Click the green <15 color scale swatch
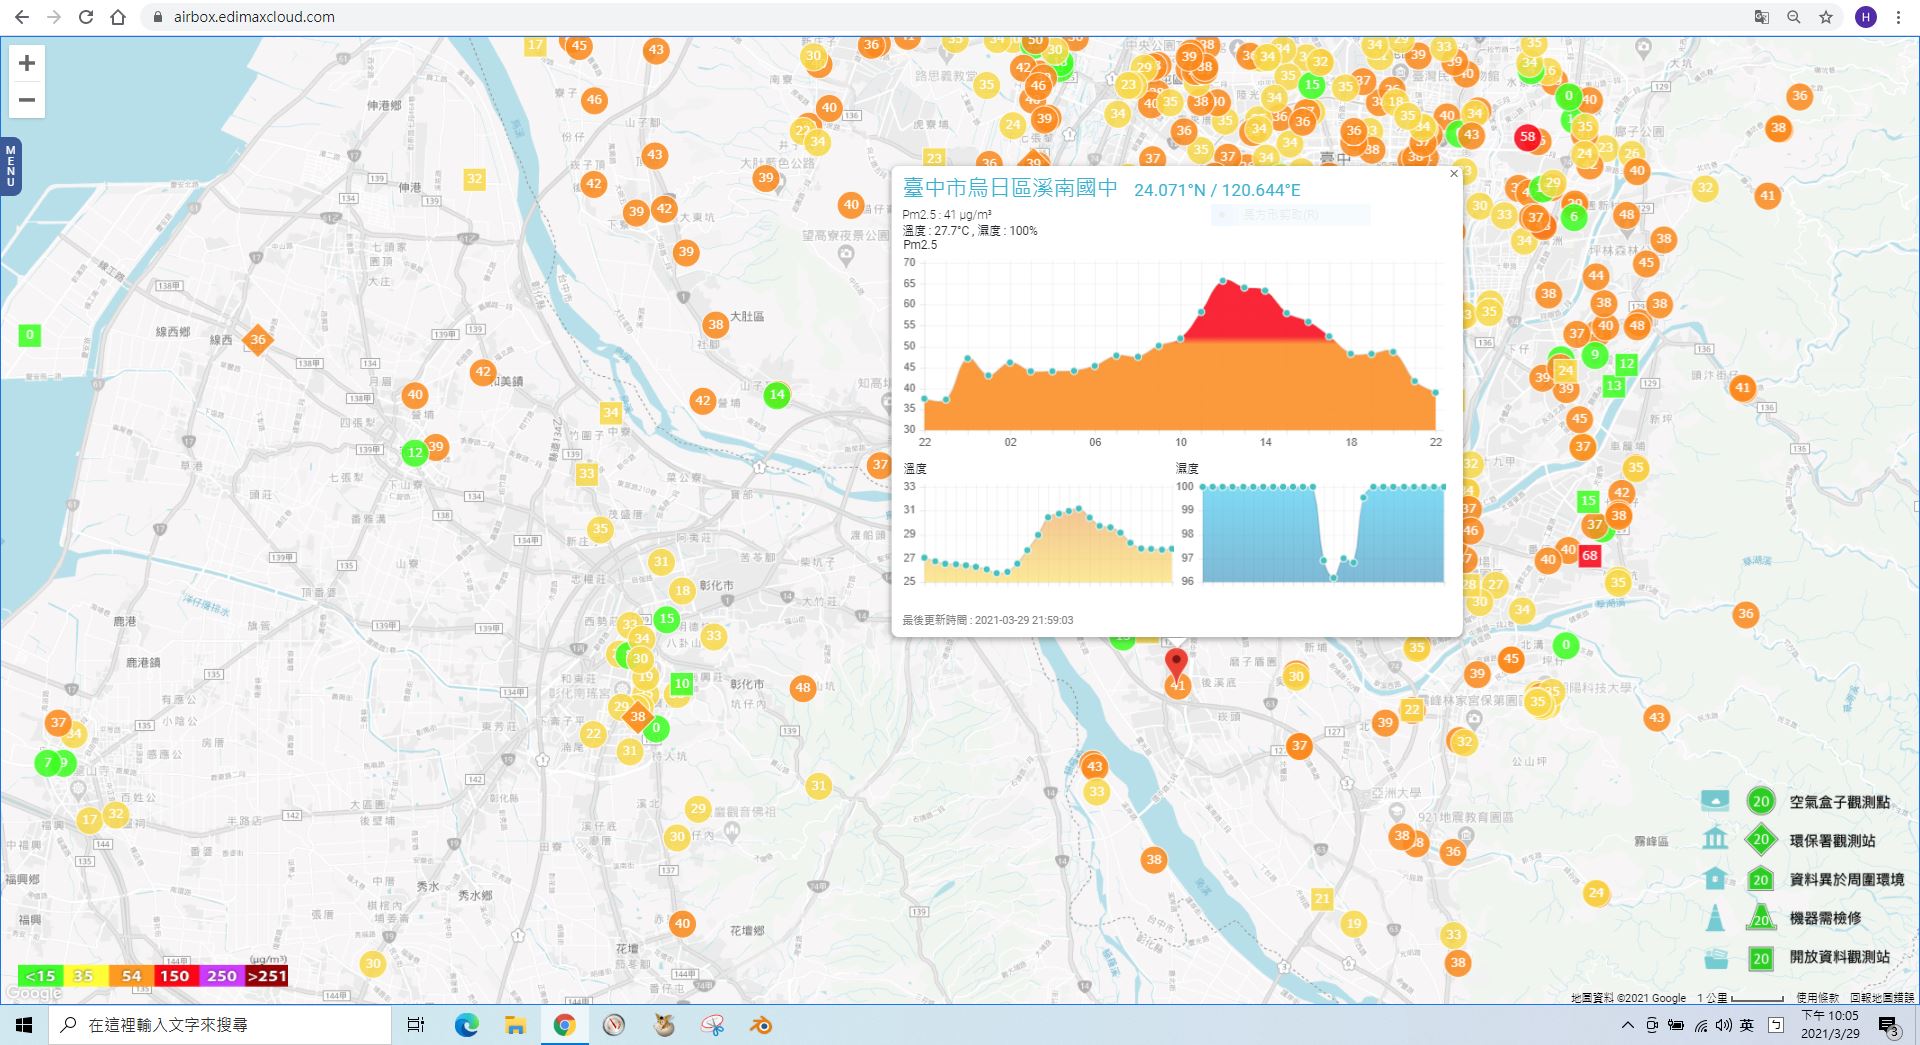 point(41,976)
